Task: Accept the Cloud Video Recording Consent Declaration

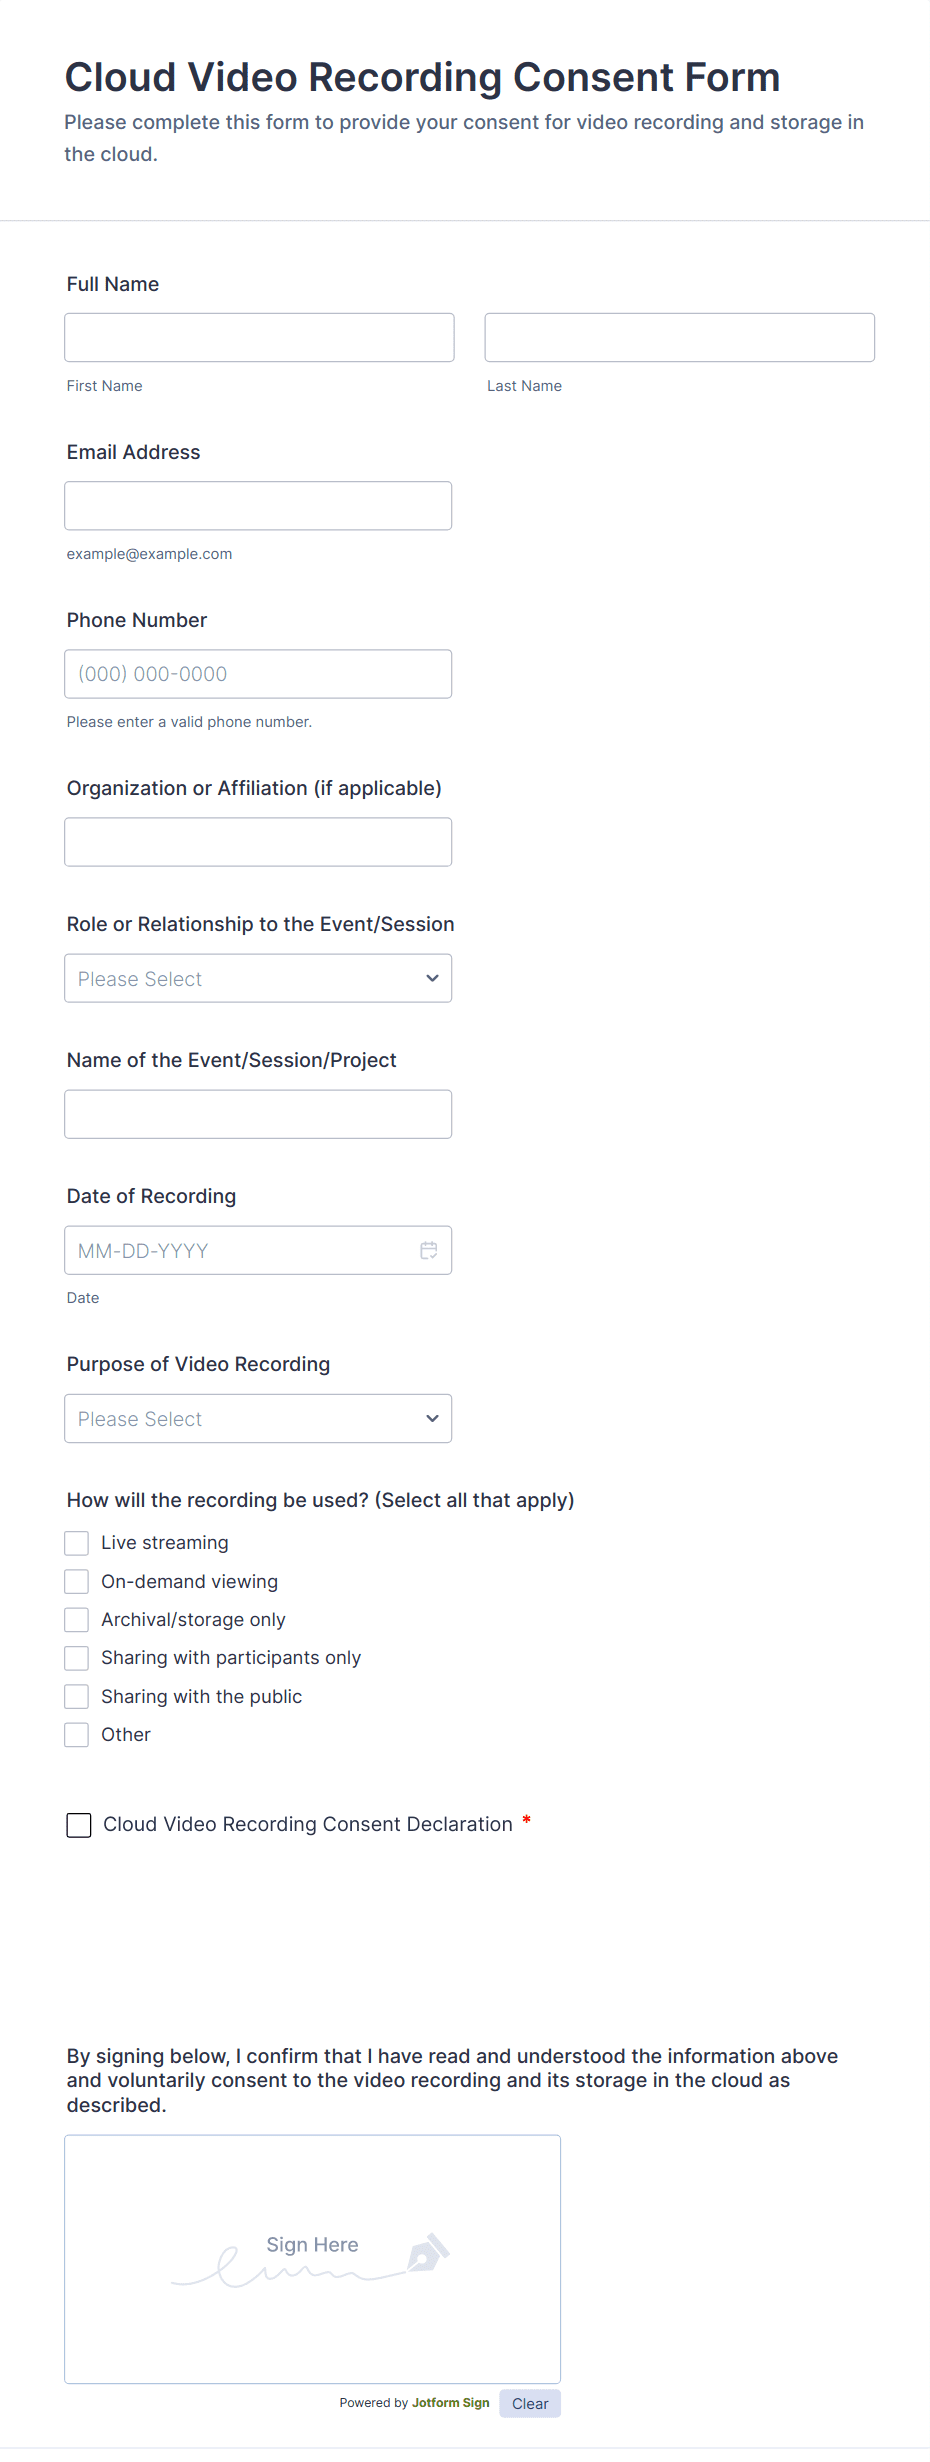Action: tap(79, 1825)
